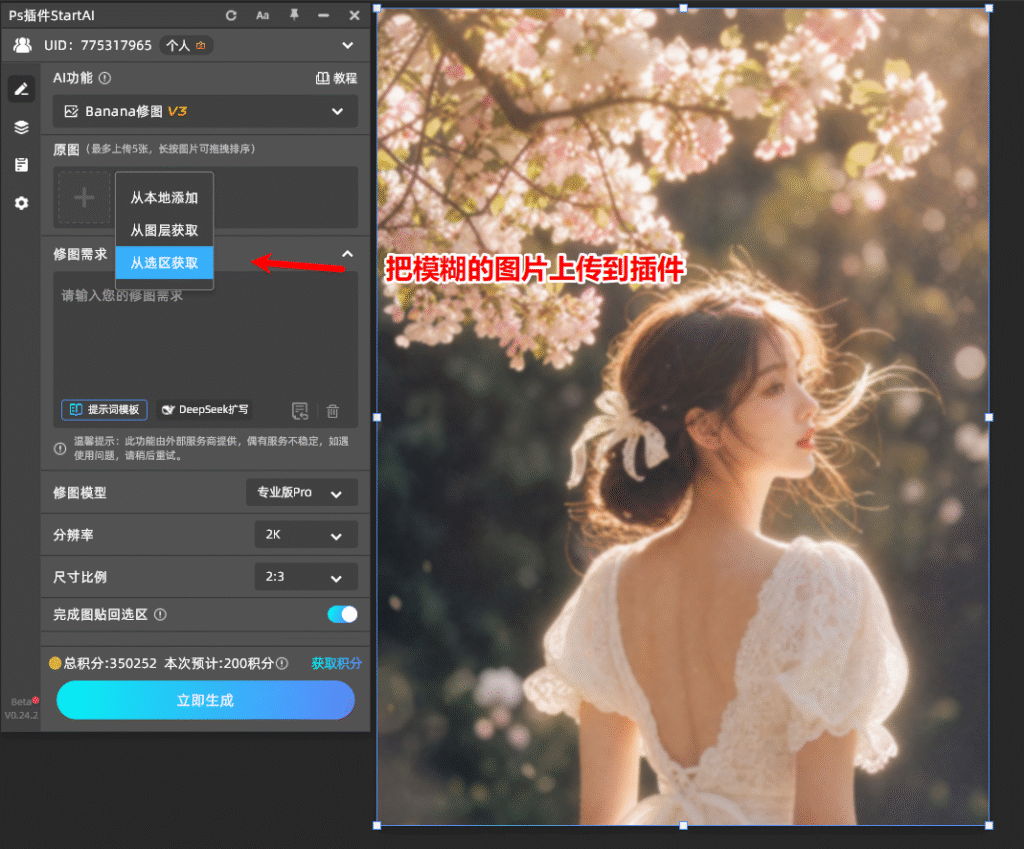The image size is (1024, 849).
Task: Click the right-middle selection handle on image
Action: tap(989, 417)
